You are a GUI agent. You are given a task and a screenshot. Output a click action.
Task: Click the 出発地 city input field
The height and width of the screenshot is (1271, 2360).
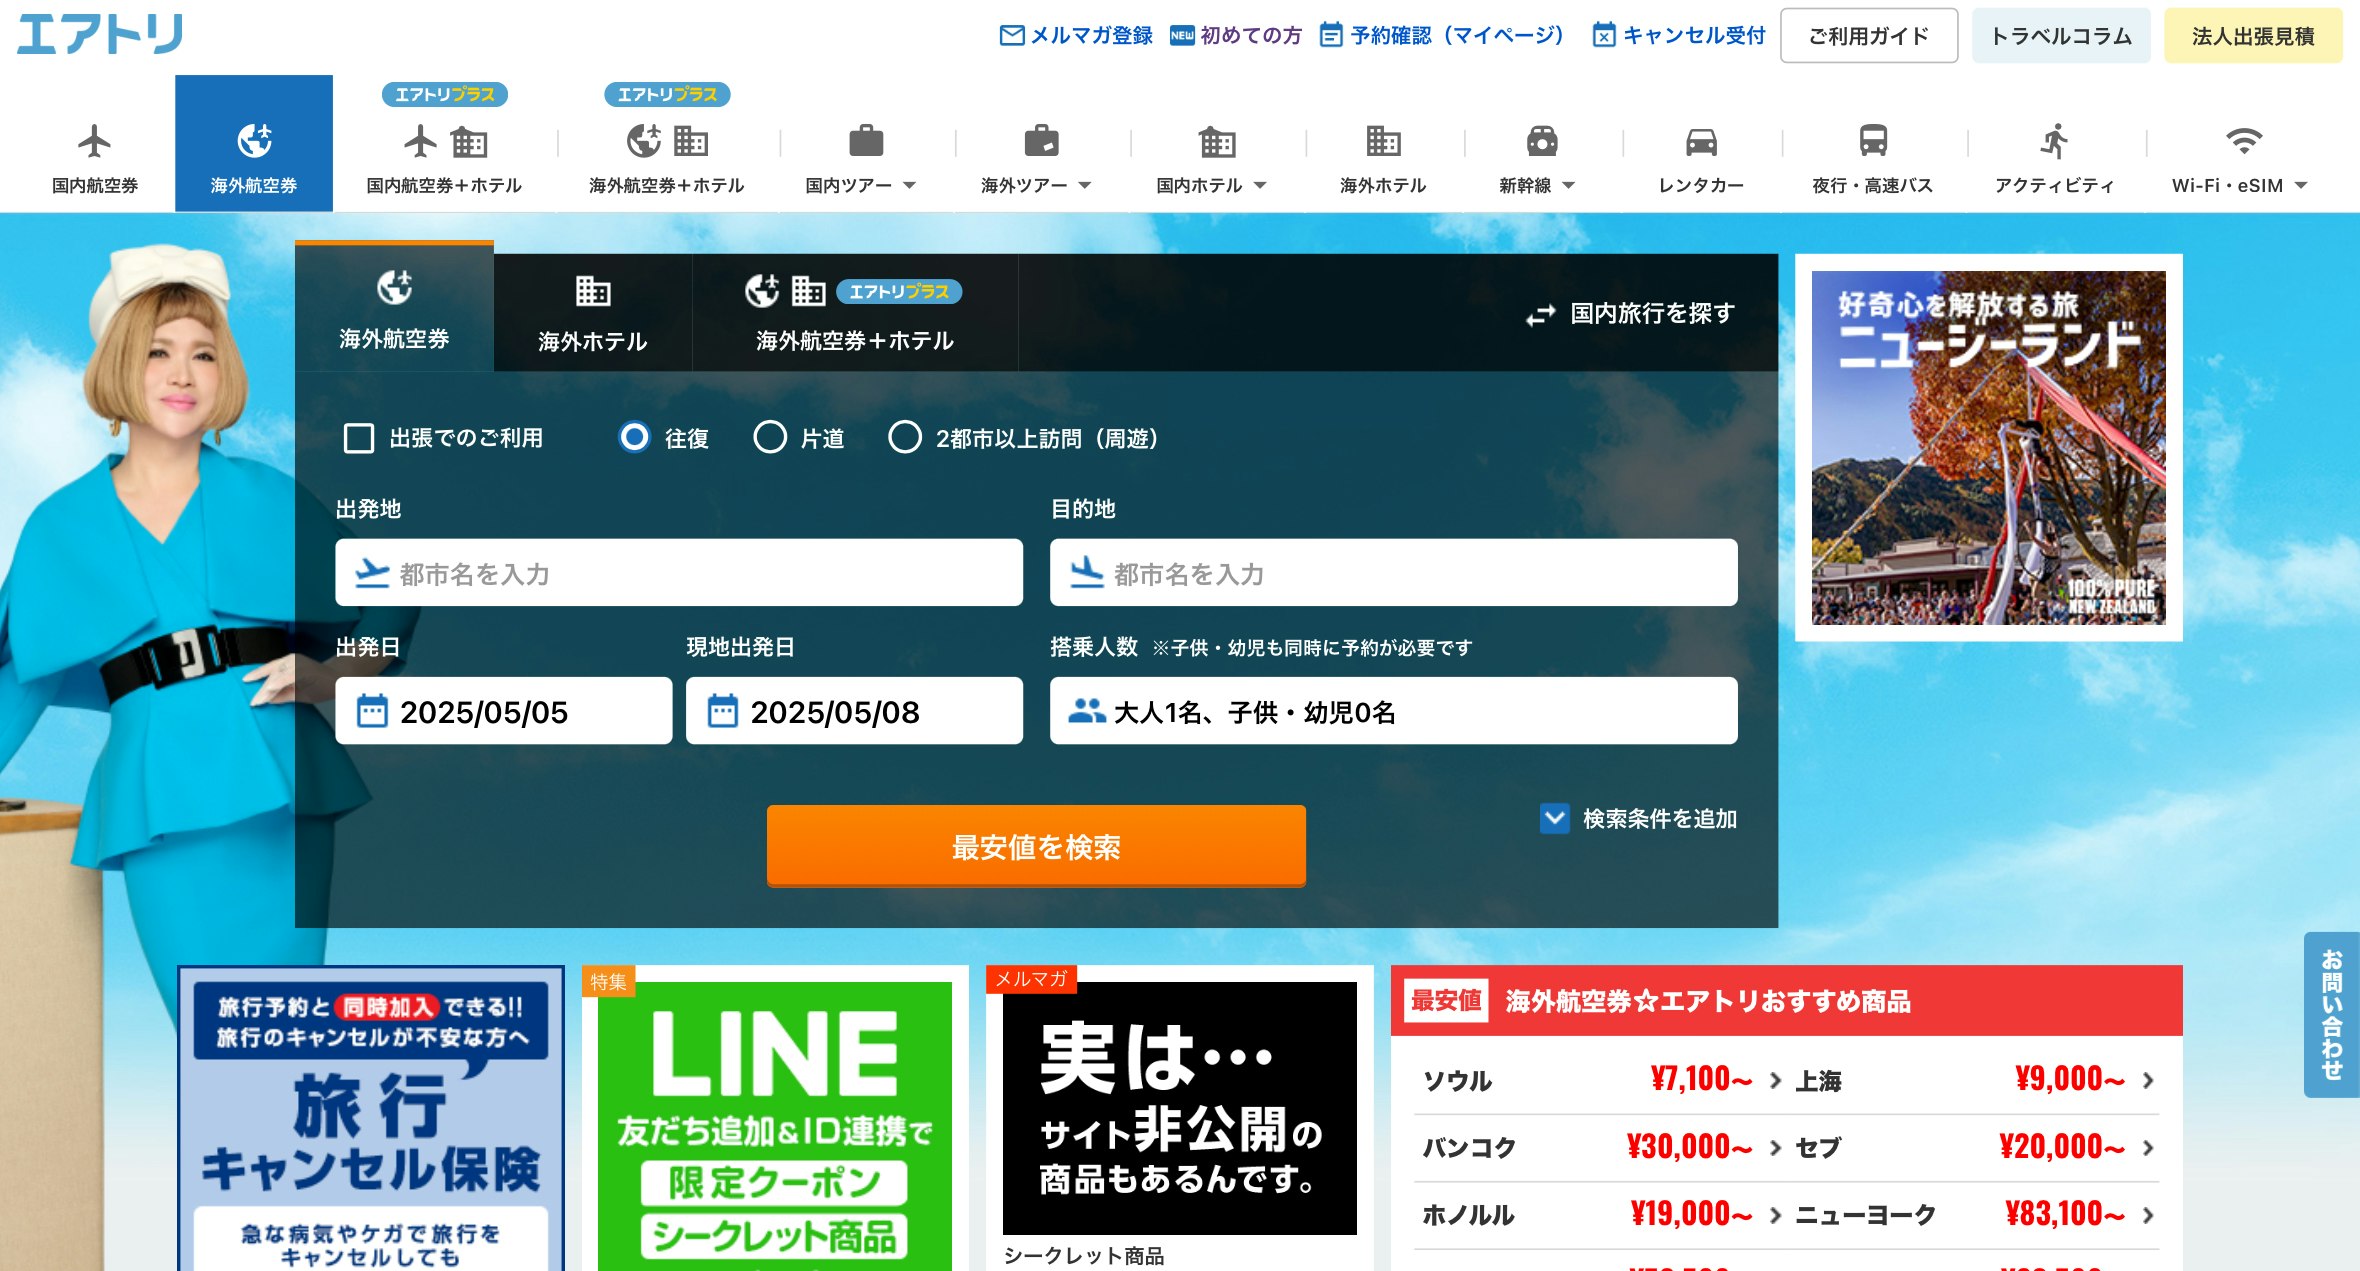[679, 573]
